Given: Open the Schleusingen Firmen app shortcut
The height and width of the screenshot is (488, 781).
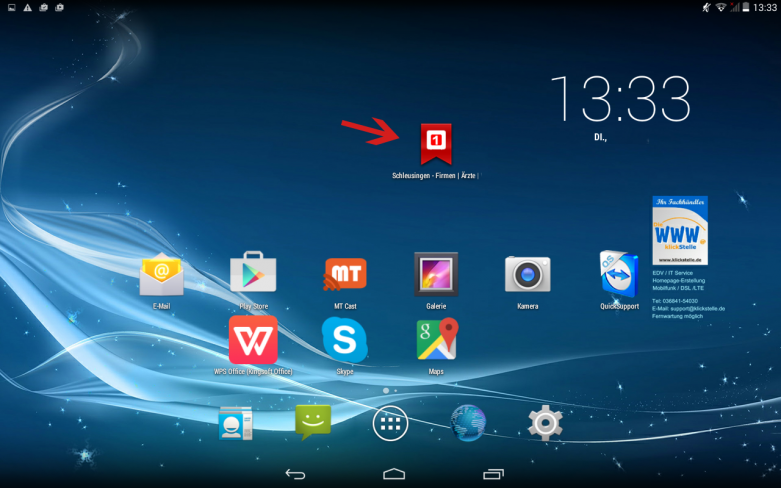Looking at the screenshot, I should [436, 145].
